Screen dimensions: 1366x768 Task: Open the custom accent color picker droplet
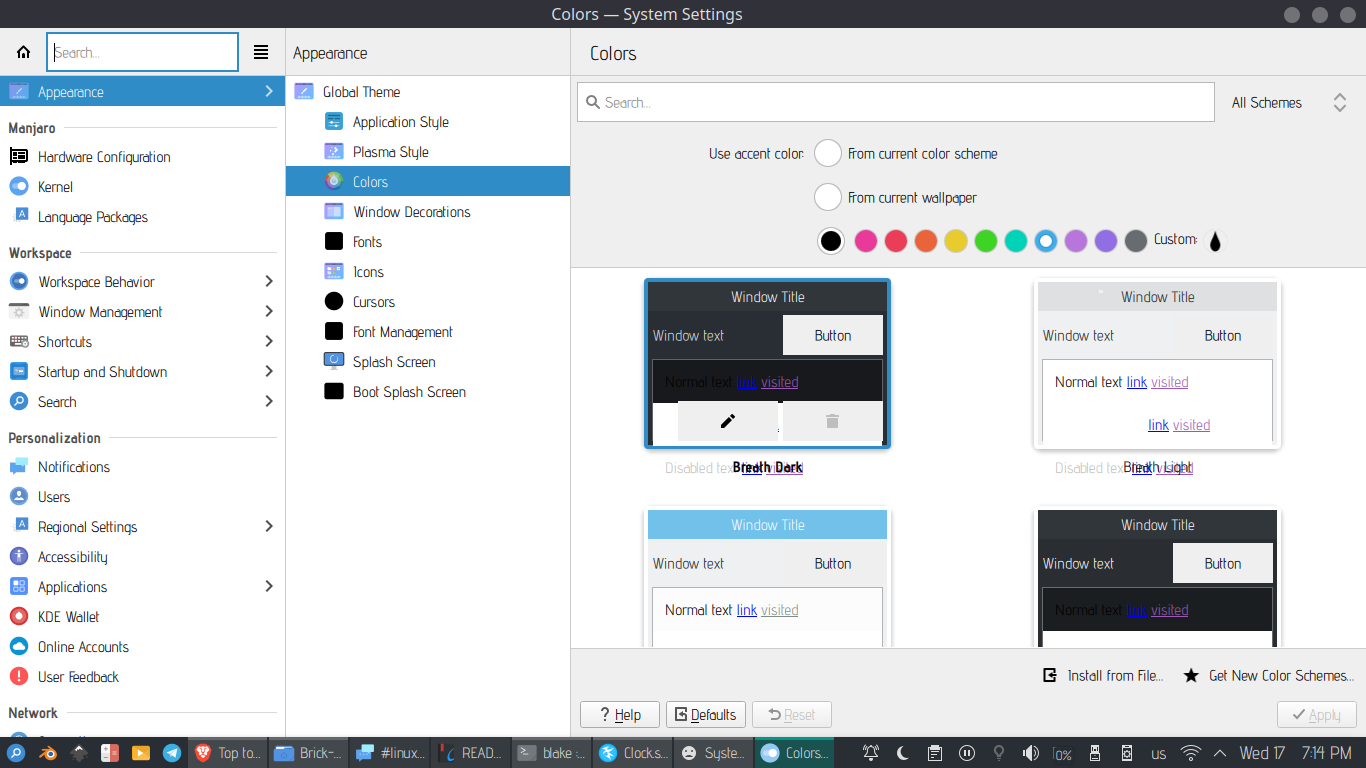[x=1215, y=241]
